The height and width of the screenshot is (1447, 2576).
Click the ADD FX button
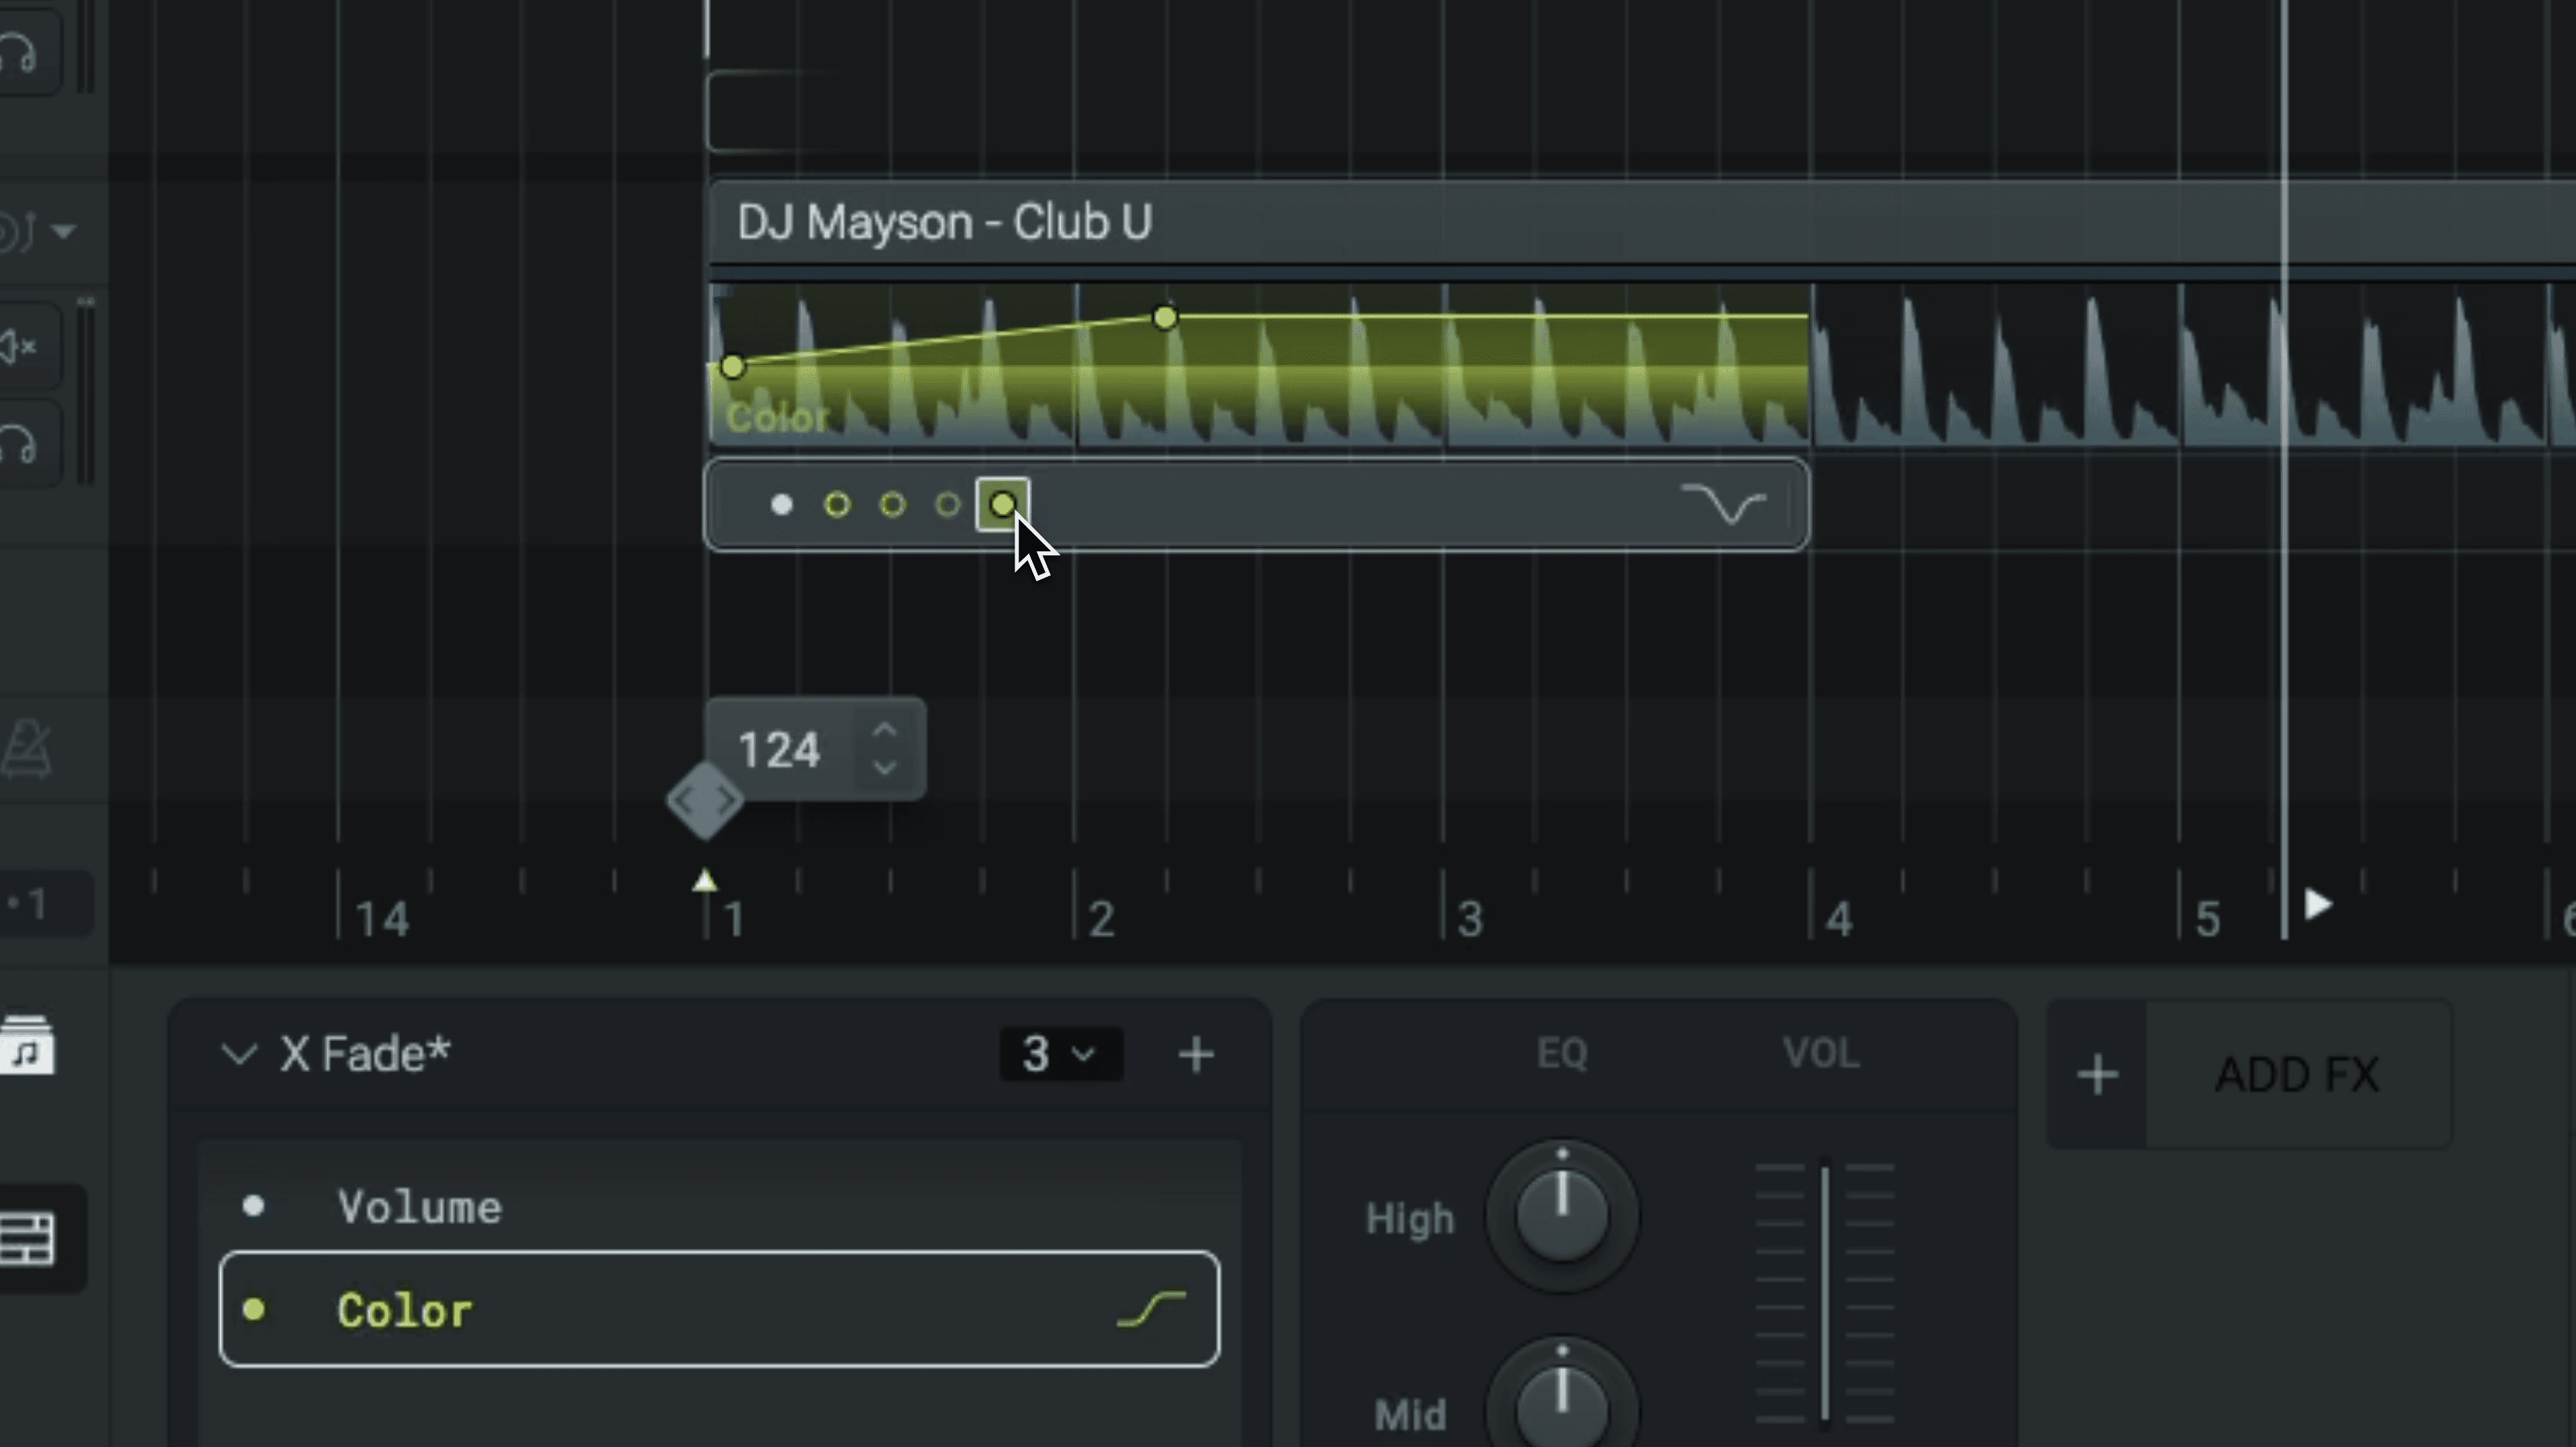2296,1075
